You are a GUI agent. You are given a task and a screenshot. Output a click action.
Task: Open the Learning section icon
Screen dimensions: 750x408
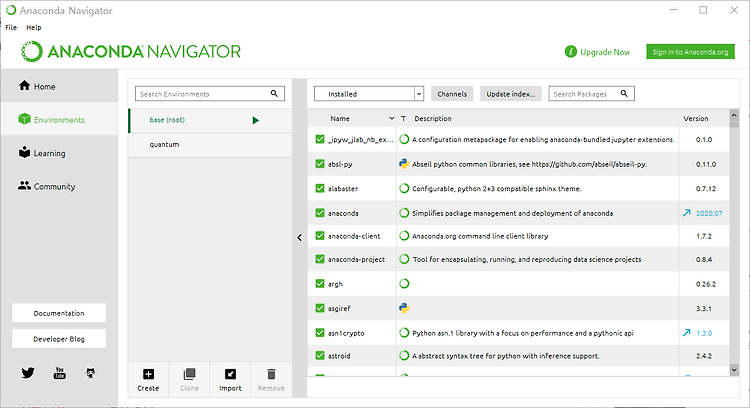(24, 152)
